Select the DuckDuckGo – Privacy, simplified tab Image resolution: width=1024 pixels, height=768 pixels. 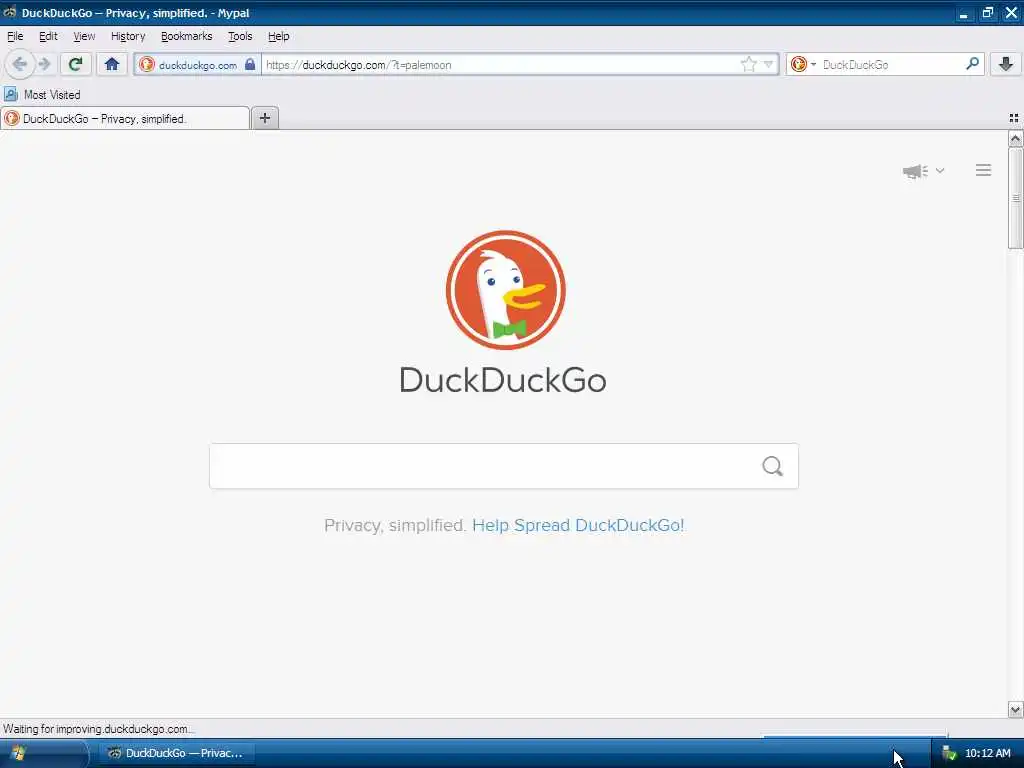[x=125, y=118]
